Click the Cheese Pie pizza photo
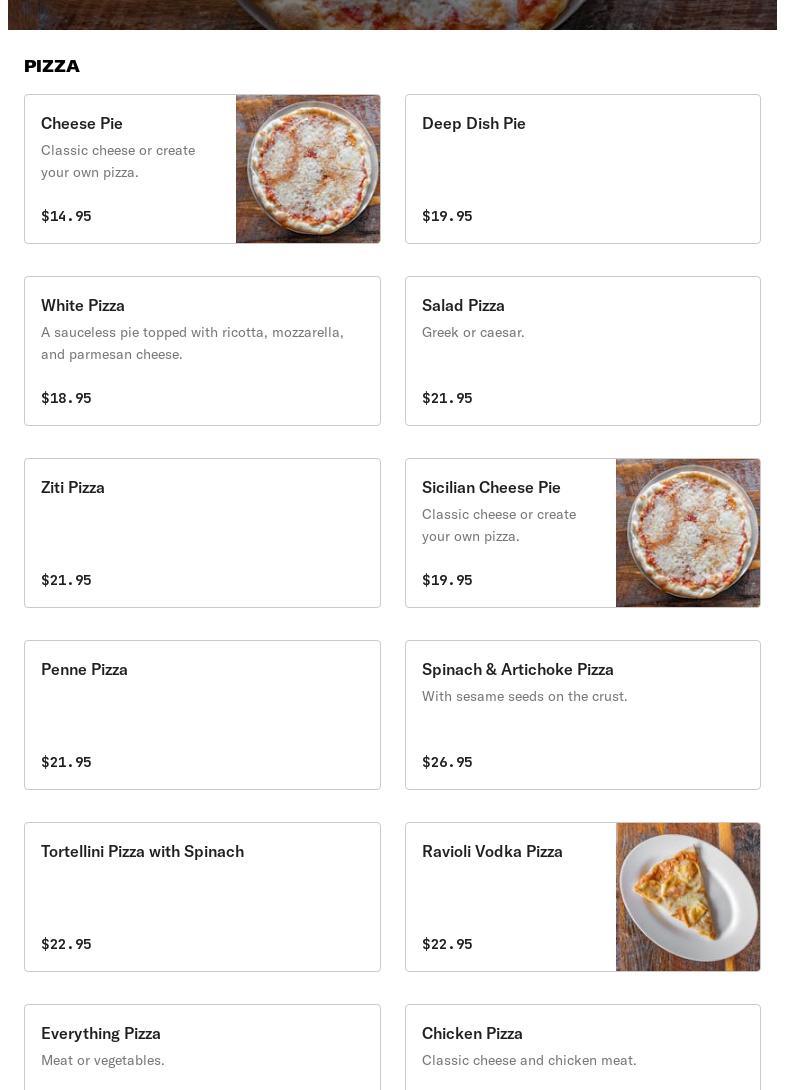The height and width of the screenshot is (1090, 785). point(308,169)
